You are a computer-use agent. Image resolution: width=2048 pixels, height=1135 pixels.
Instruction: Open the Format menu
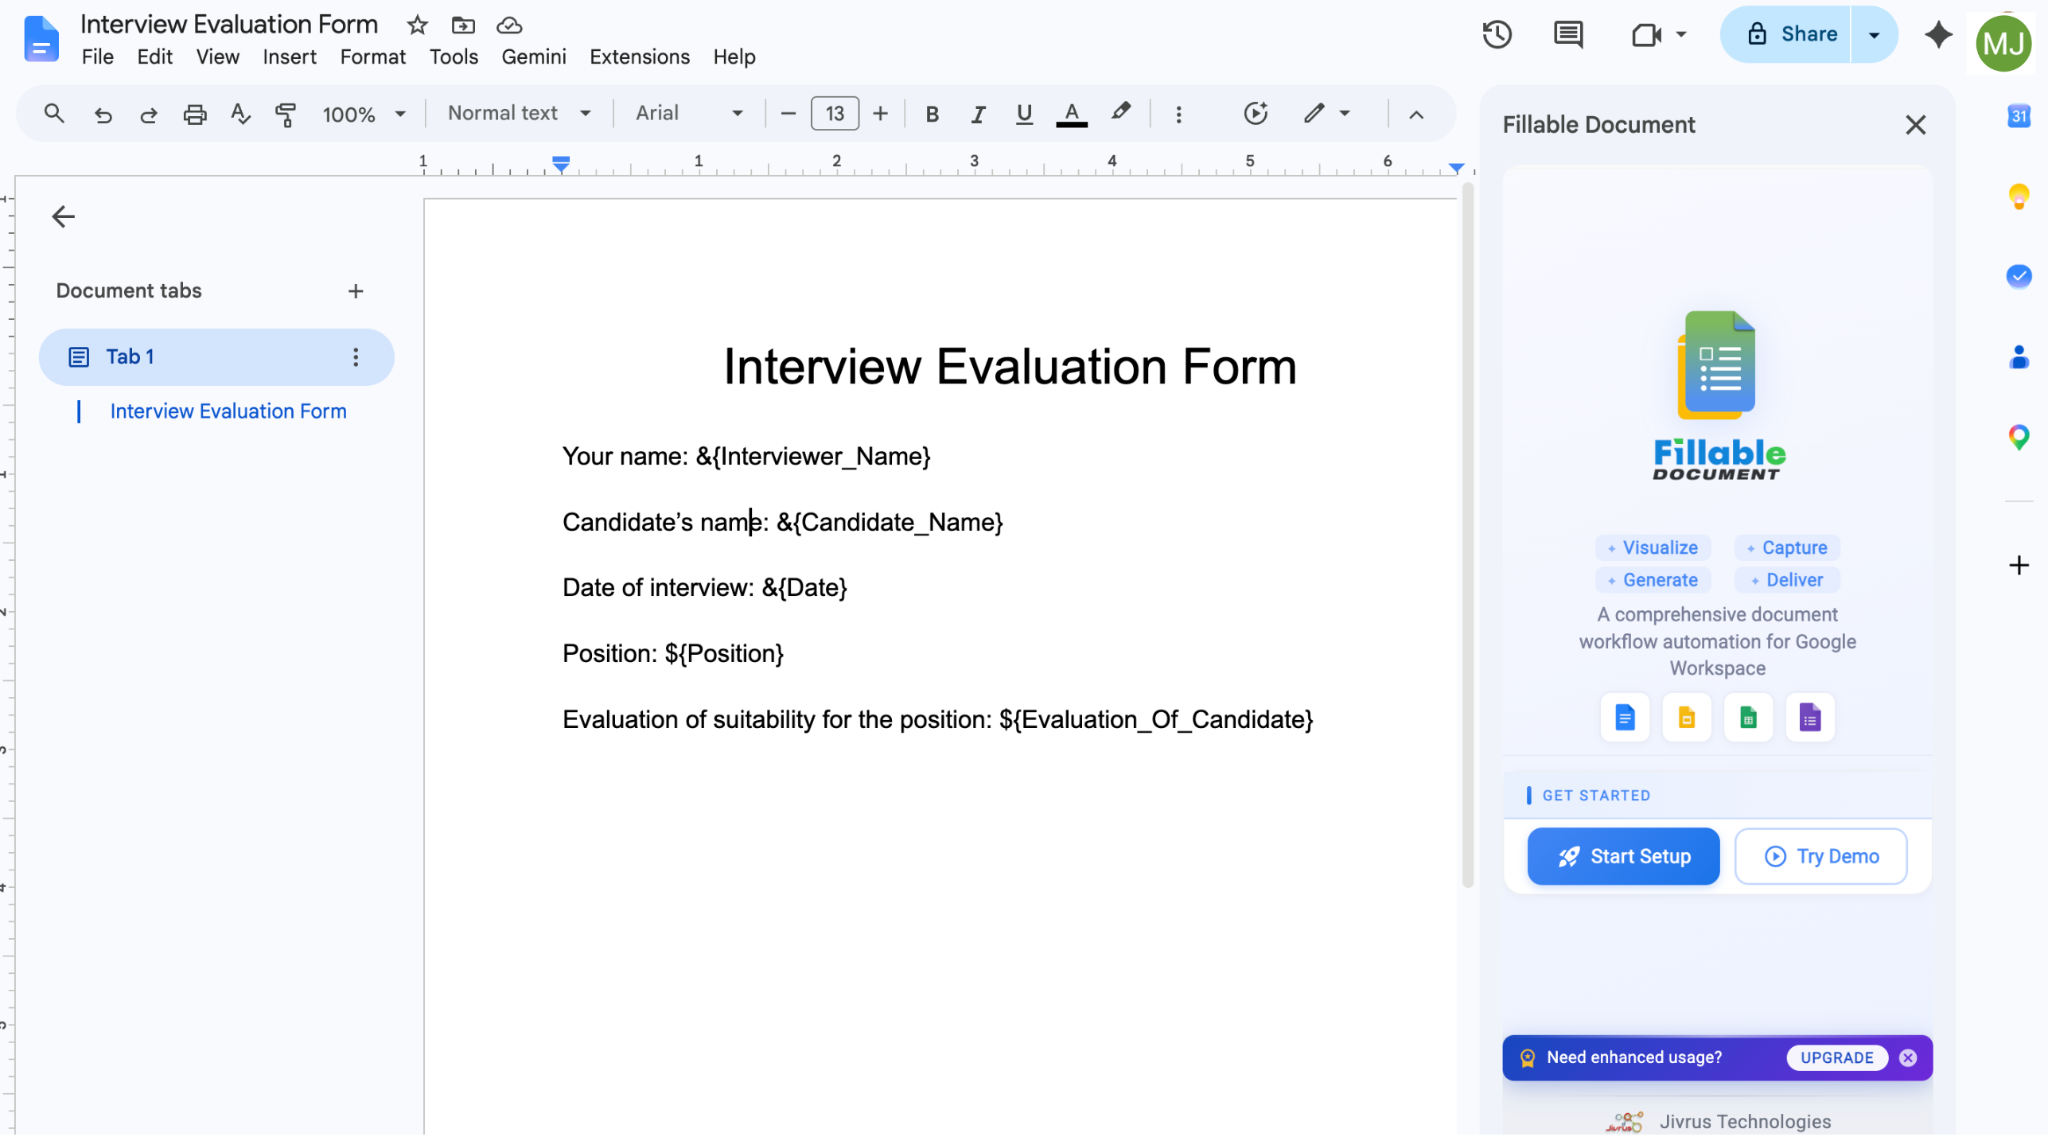pyautogui.click(x=372, y=57)
